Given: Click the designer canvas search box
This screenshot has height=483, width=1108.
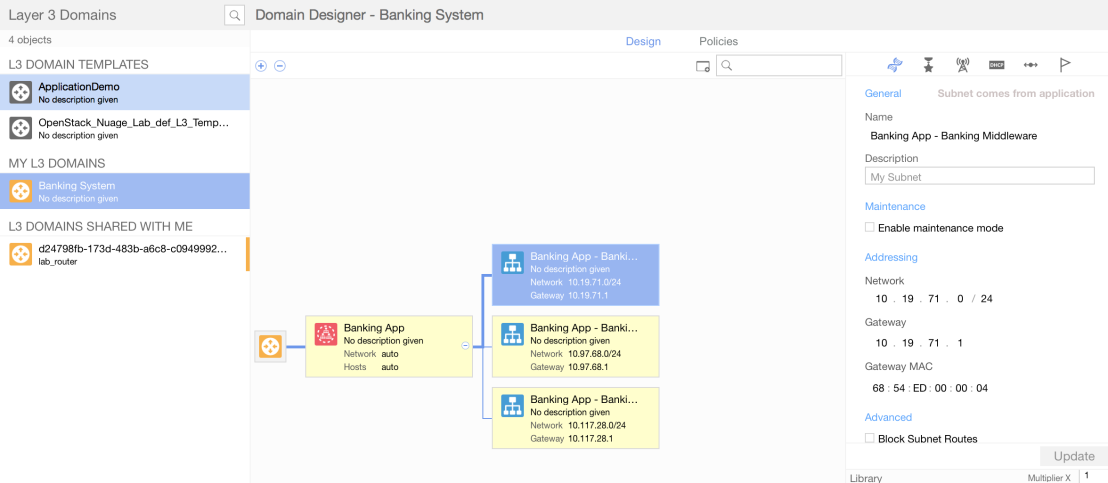Looking at the screenshot, I should (x=781, y=66).
